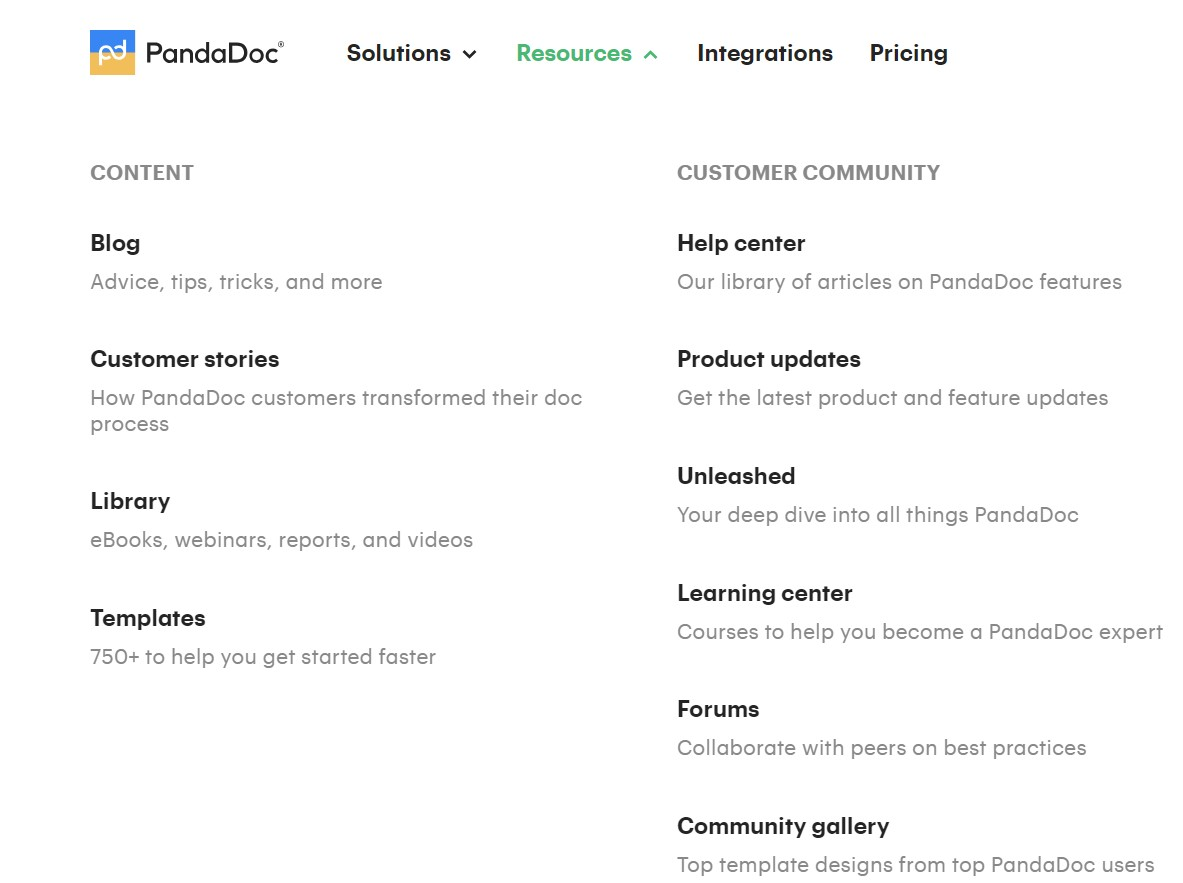Open Customer stories
Screen dimensions: 1183x883
tap(184, 359)
